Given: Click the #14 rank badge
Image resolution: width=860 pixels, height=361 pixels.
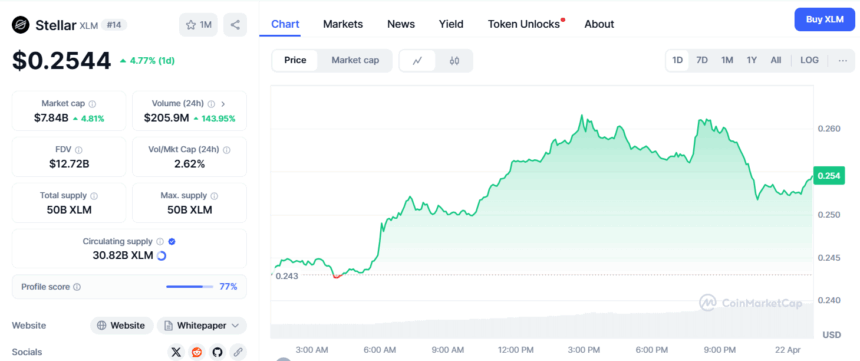Looking at the screenshot, I should (x=115, y=25).
